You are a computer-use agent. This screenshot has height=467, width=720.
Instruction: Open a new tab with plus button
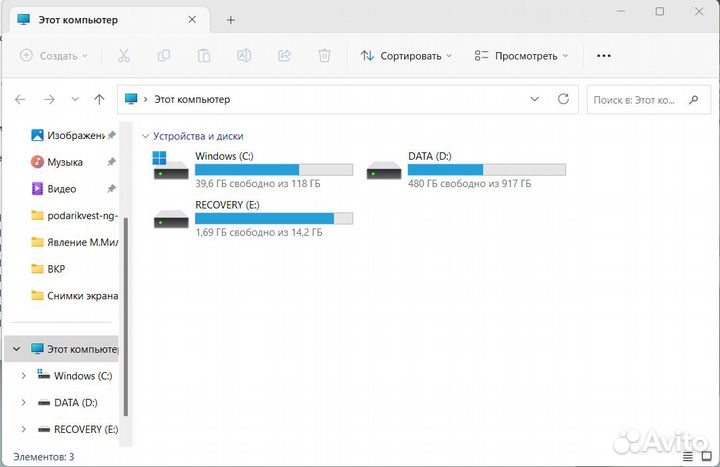point(230,20)
